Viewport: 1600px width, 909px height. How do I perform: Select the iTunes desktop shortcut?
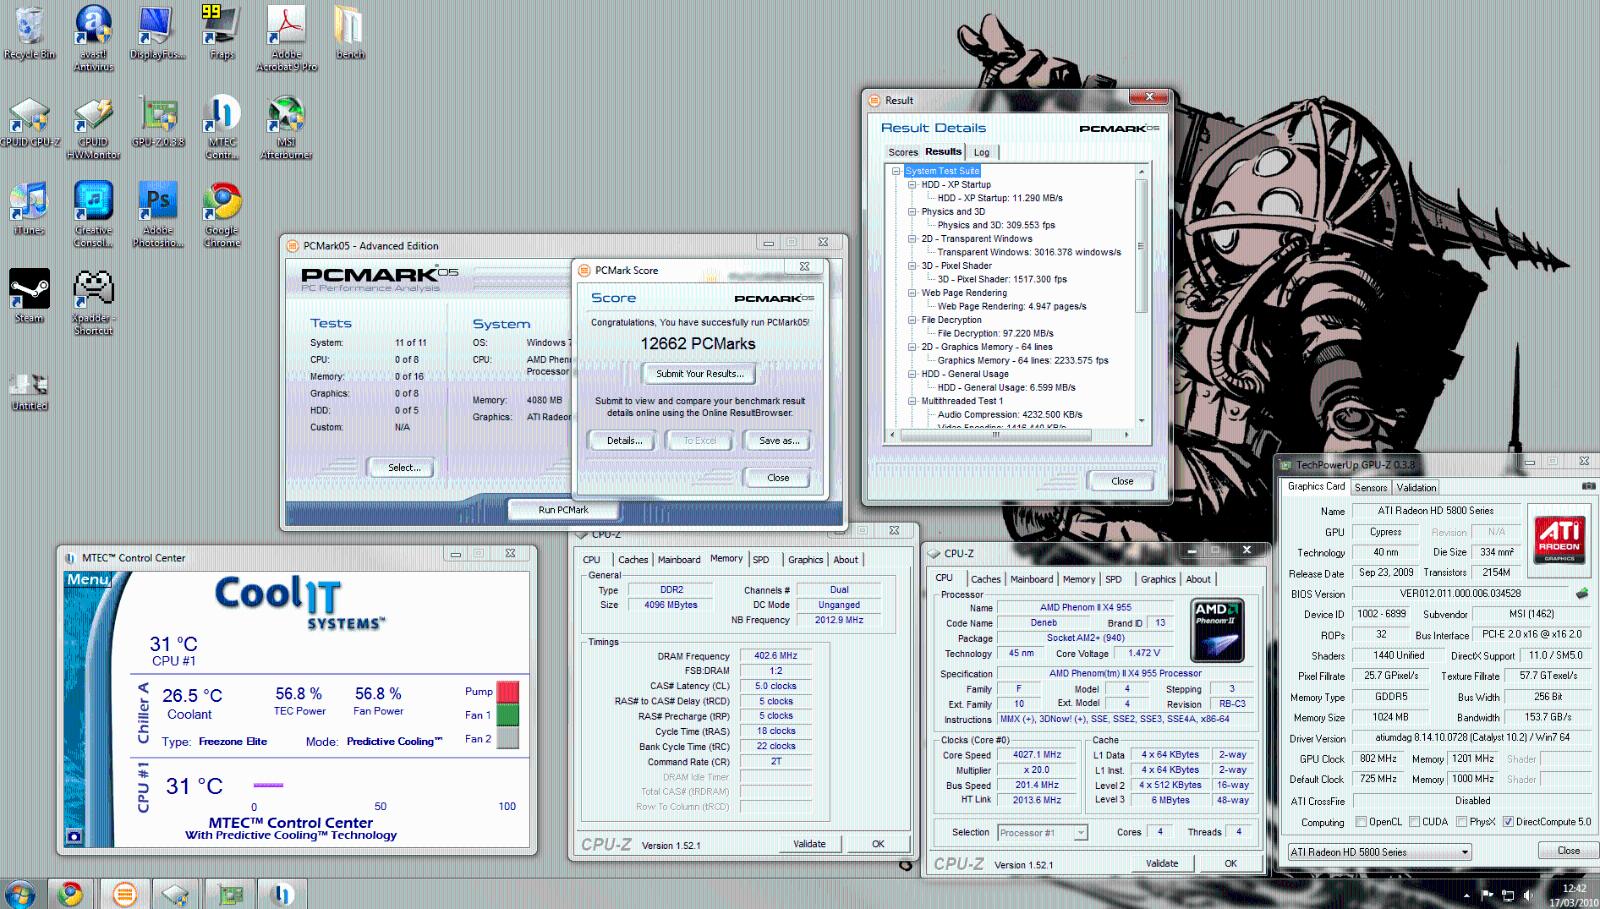(x=29, y=209)
